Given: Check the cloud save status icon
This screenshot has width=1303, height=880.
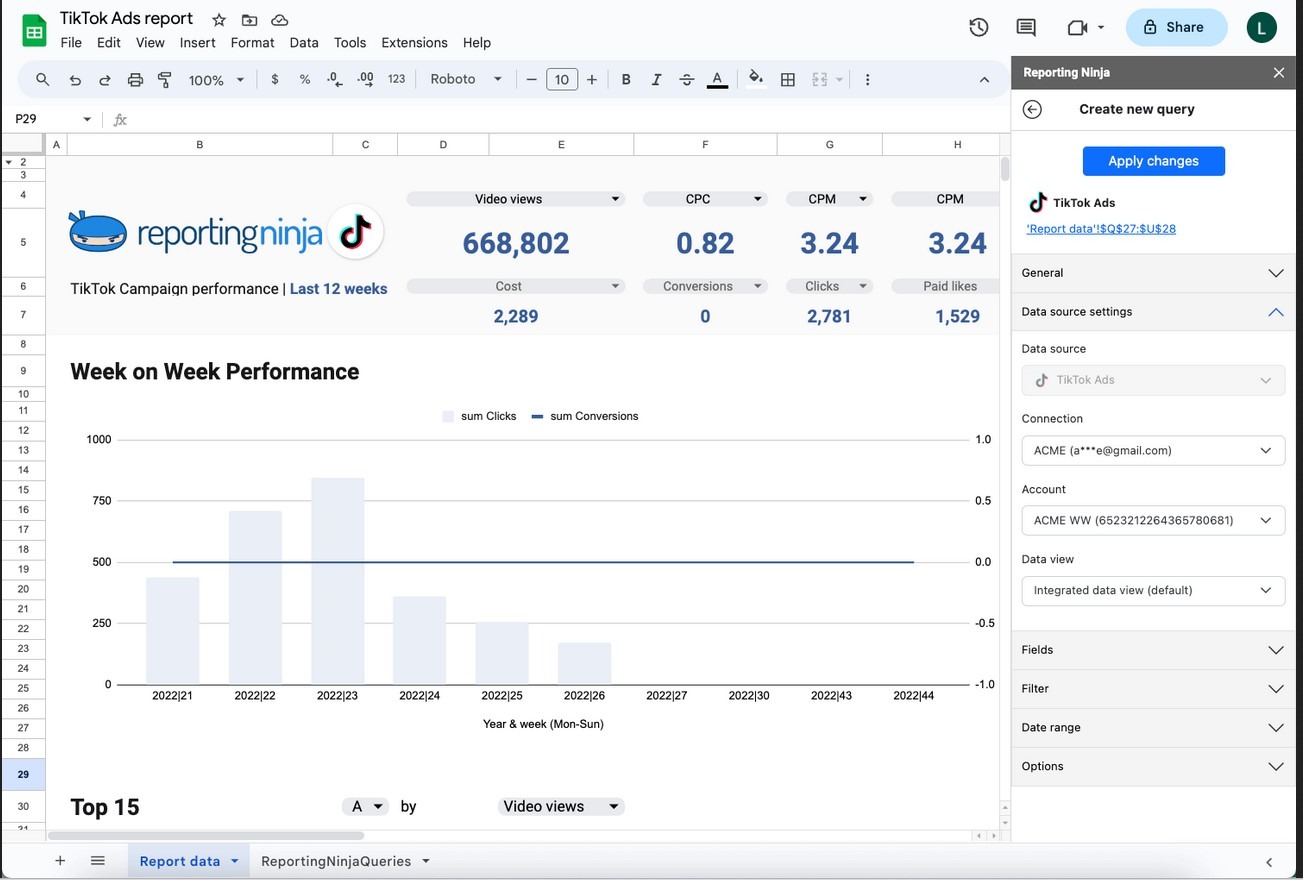Looking at the screenshot, I should [280, 20].
